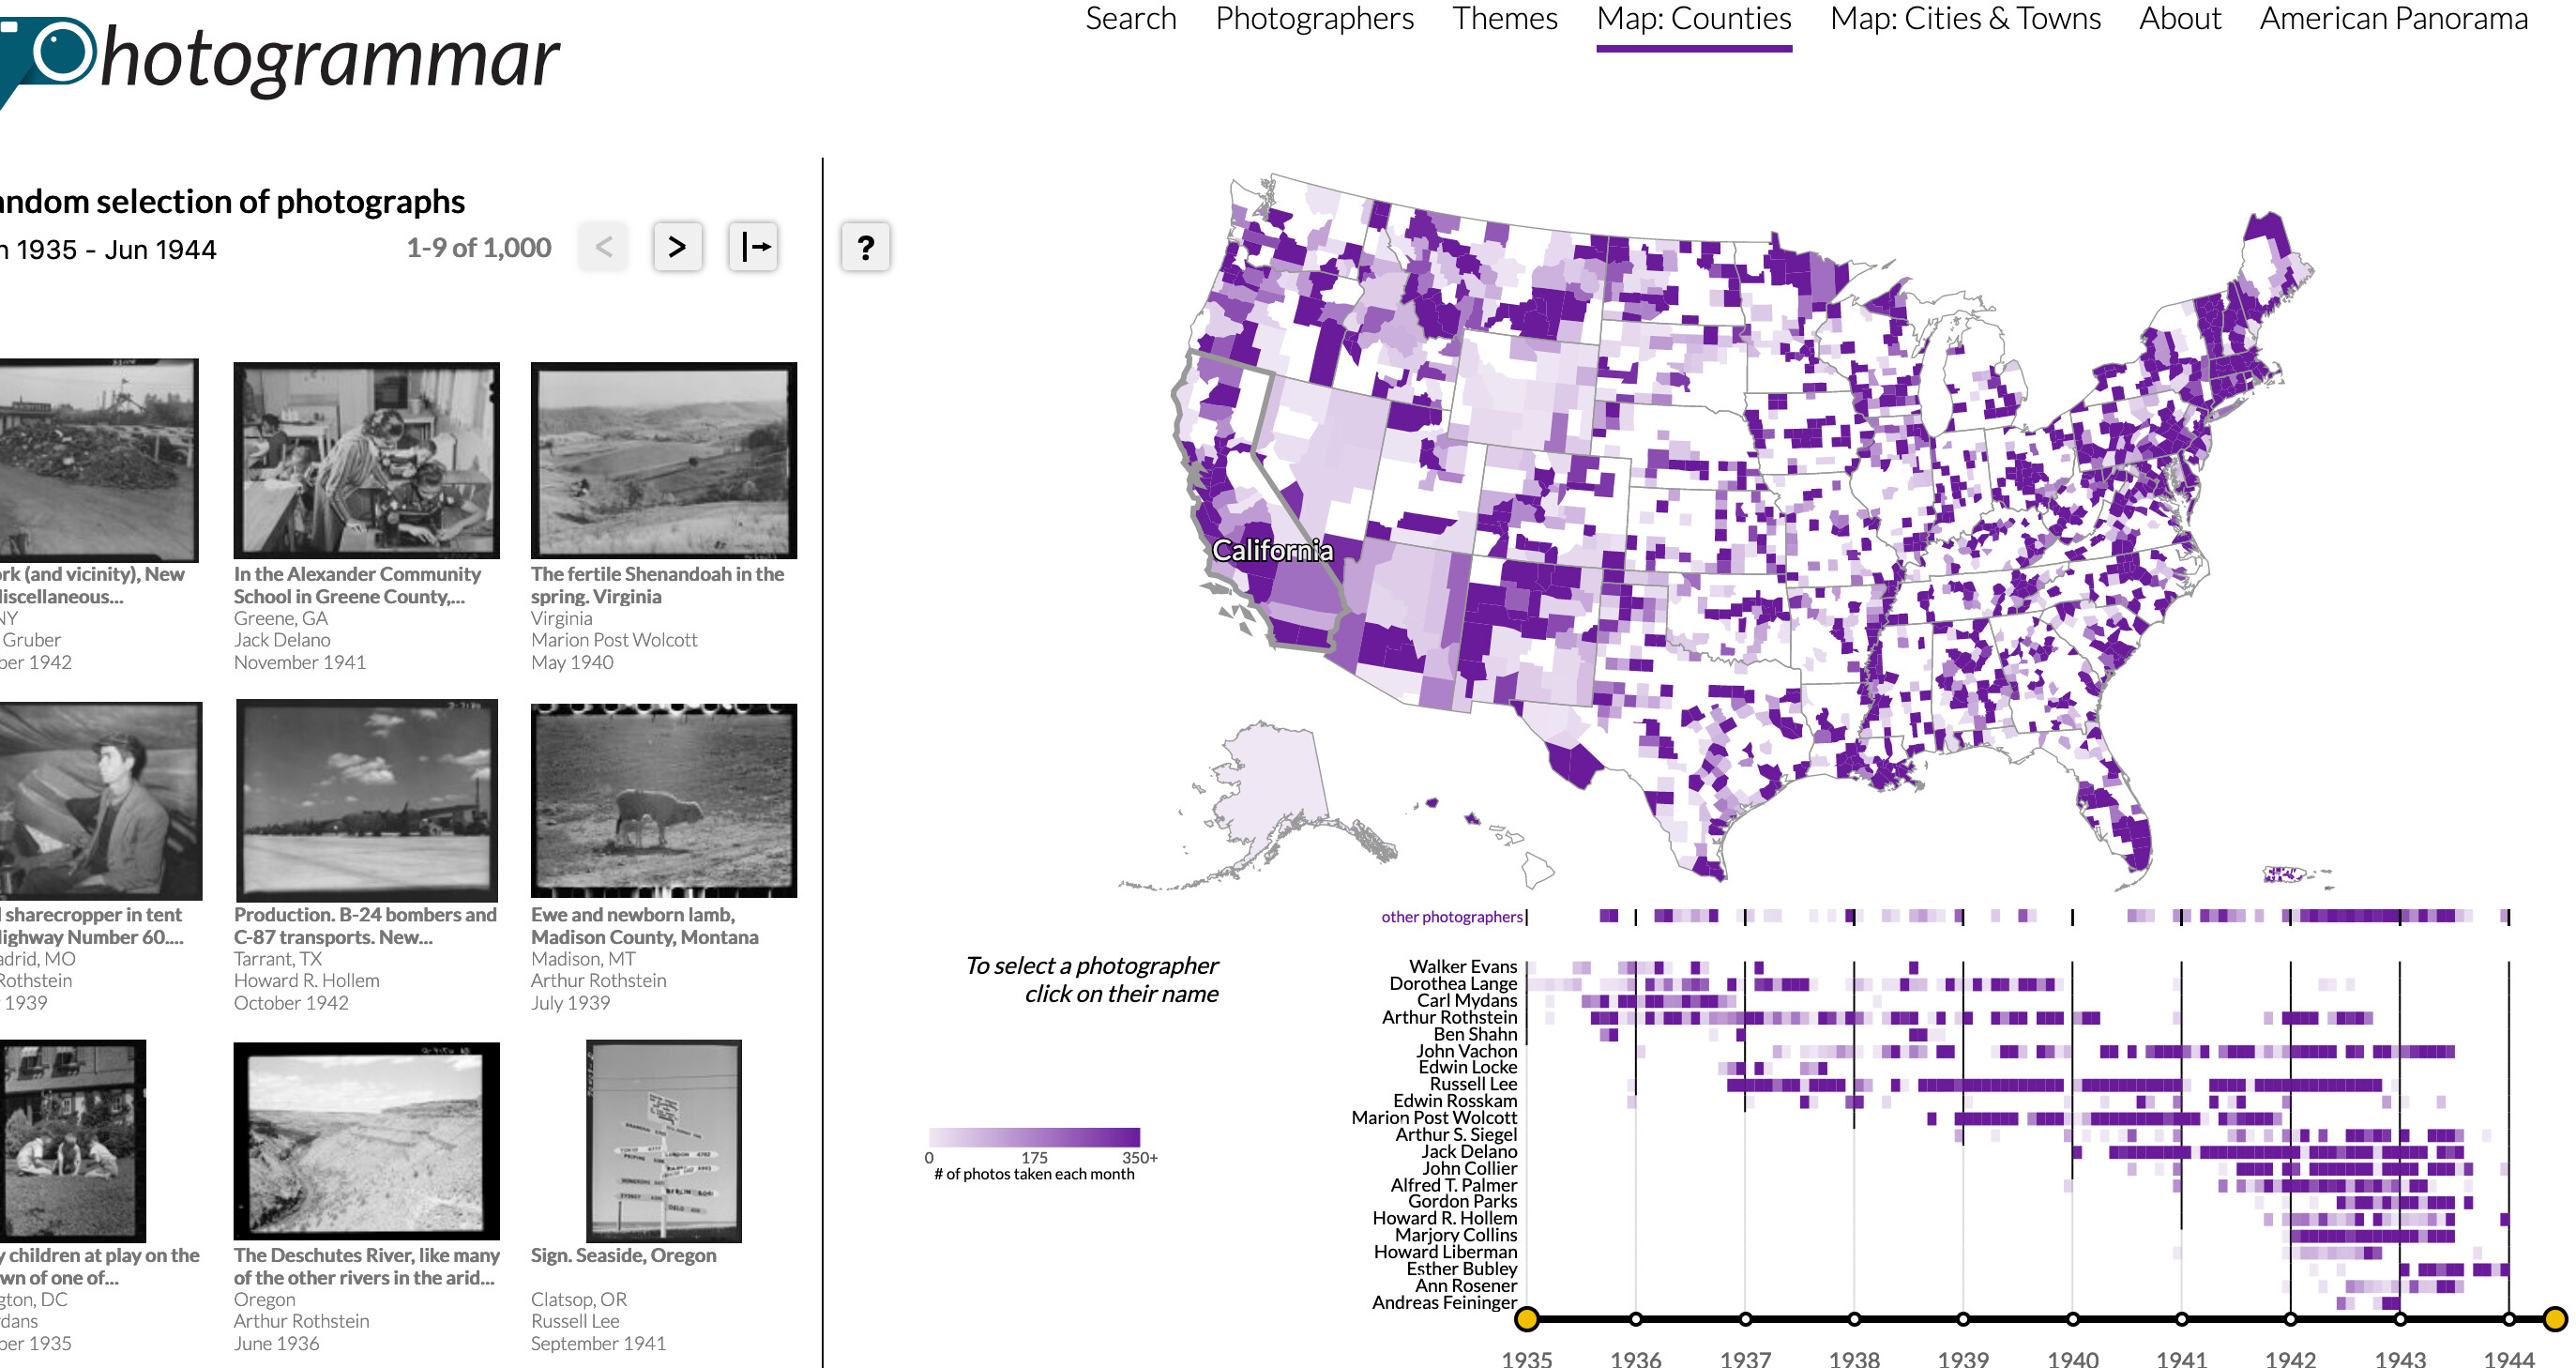Switch to Map: Cities & Towns
Viewport: 2576px width, 1368px height.
coord(1965,19)
